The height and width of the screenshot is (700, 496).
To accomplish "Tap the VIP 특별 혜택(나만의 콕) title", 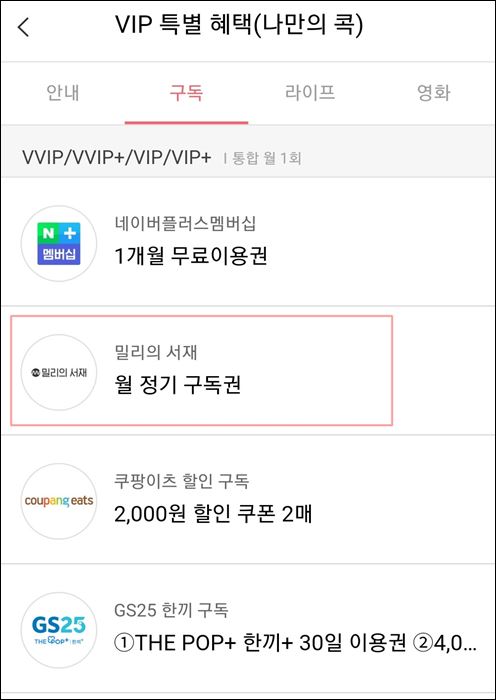I will pyautogui.click(x=239, y=25).
